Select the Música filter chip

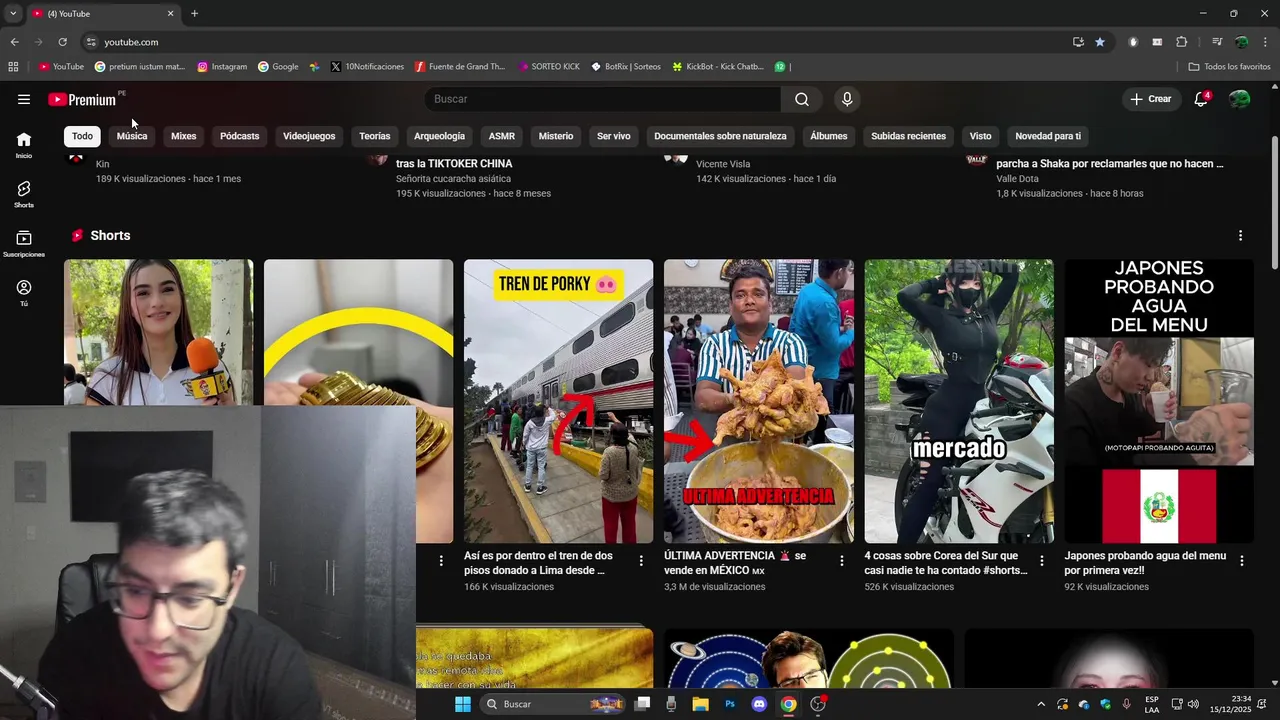coord(132,136)
